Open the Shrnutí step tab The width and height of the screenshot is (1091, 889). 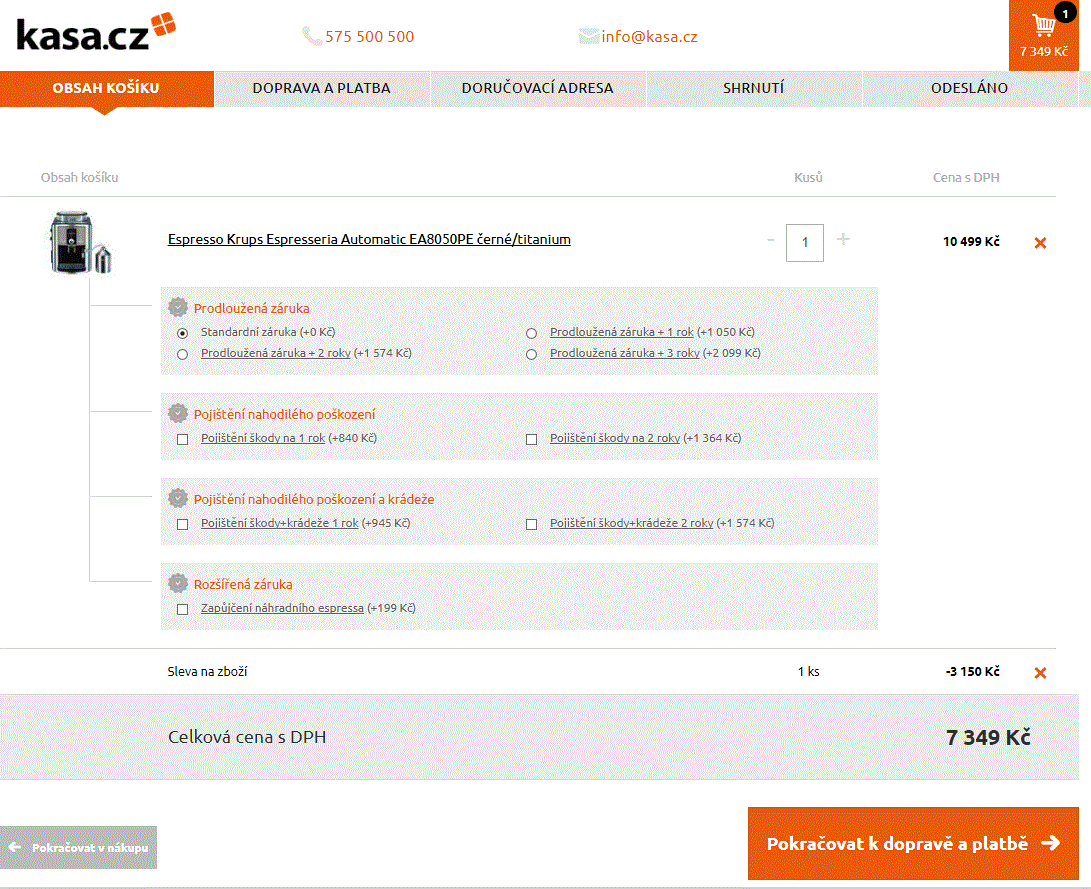pyautogui.click(x=754, y=88)
